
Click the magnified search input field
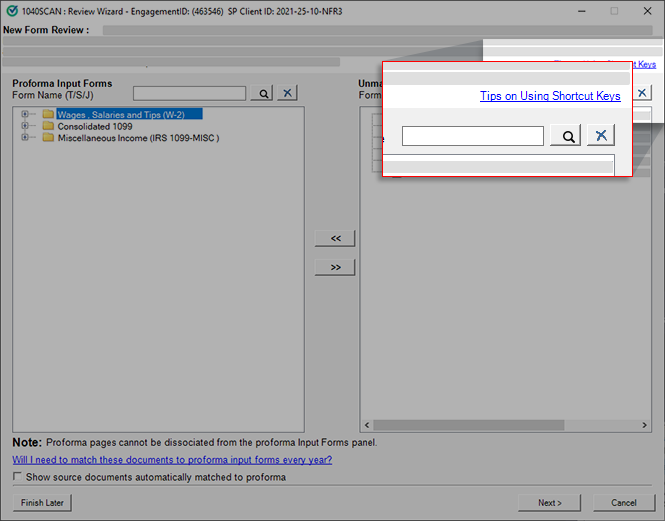[472, 136]
